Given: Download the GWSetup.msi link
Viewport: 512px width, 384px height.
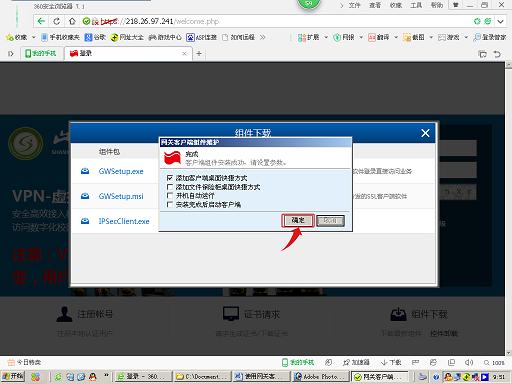Looking at the screenshot, I should tap(121, 196).
